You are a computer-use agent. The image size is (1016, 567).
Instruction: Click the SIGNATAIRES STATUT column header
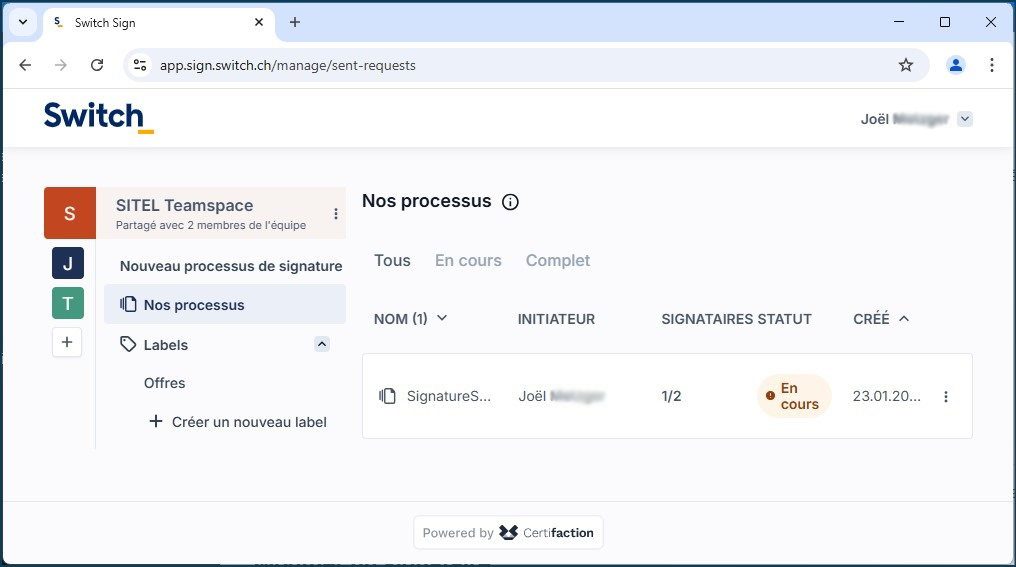(x=736, y=319)
